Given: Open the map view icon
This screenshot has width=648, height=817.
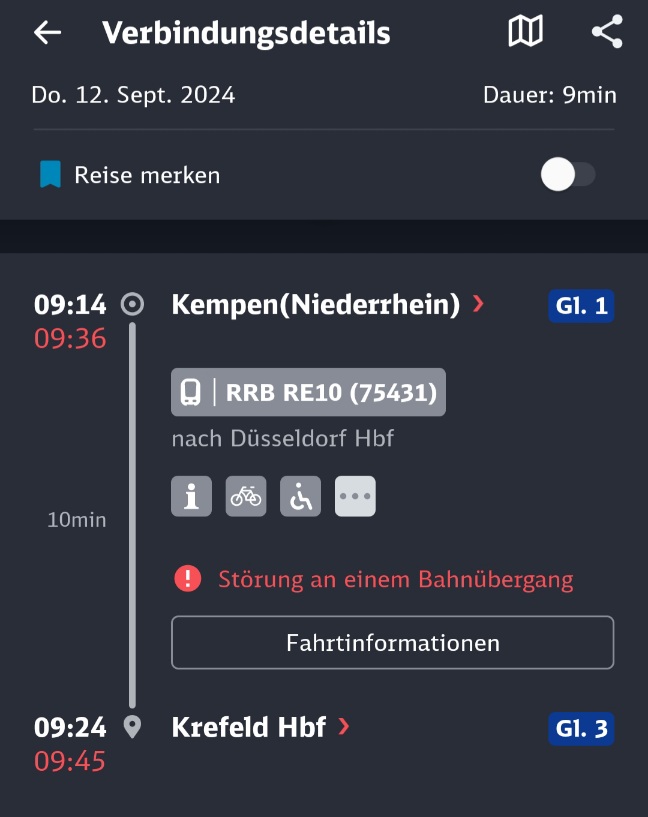Looking at the screenshot, I should pos(525,31).
